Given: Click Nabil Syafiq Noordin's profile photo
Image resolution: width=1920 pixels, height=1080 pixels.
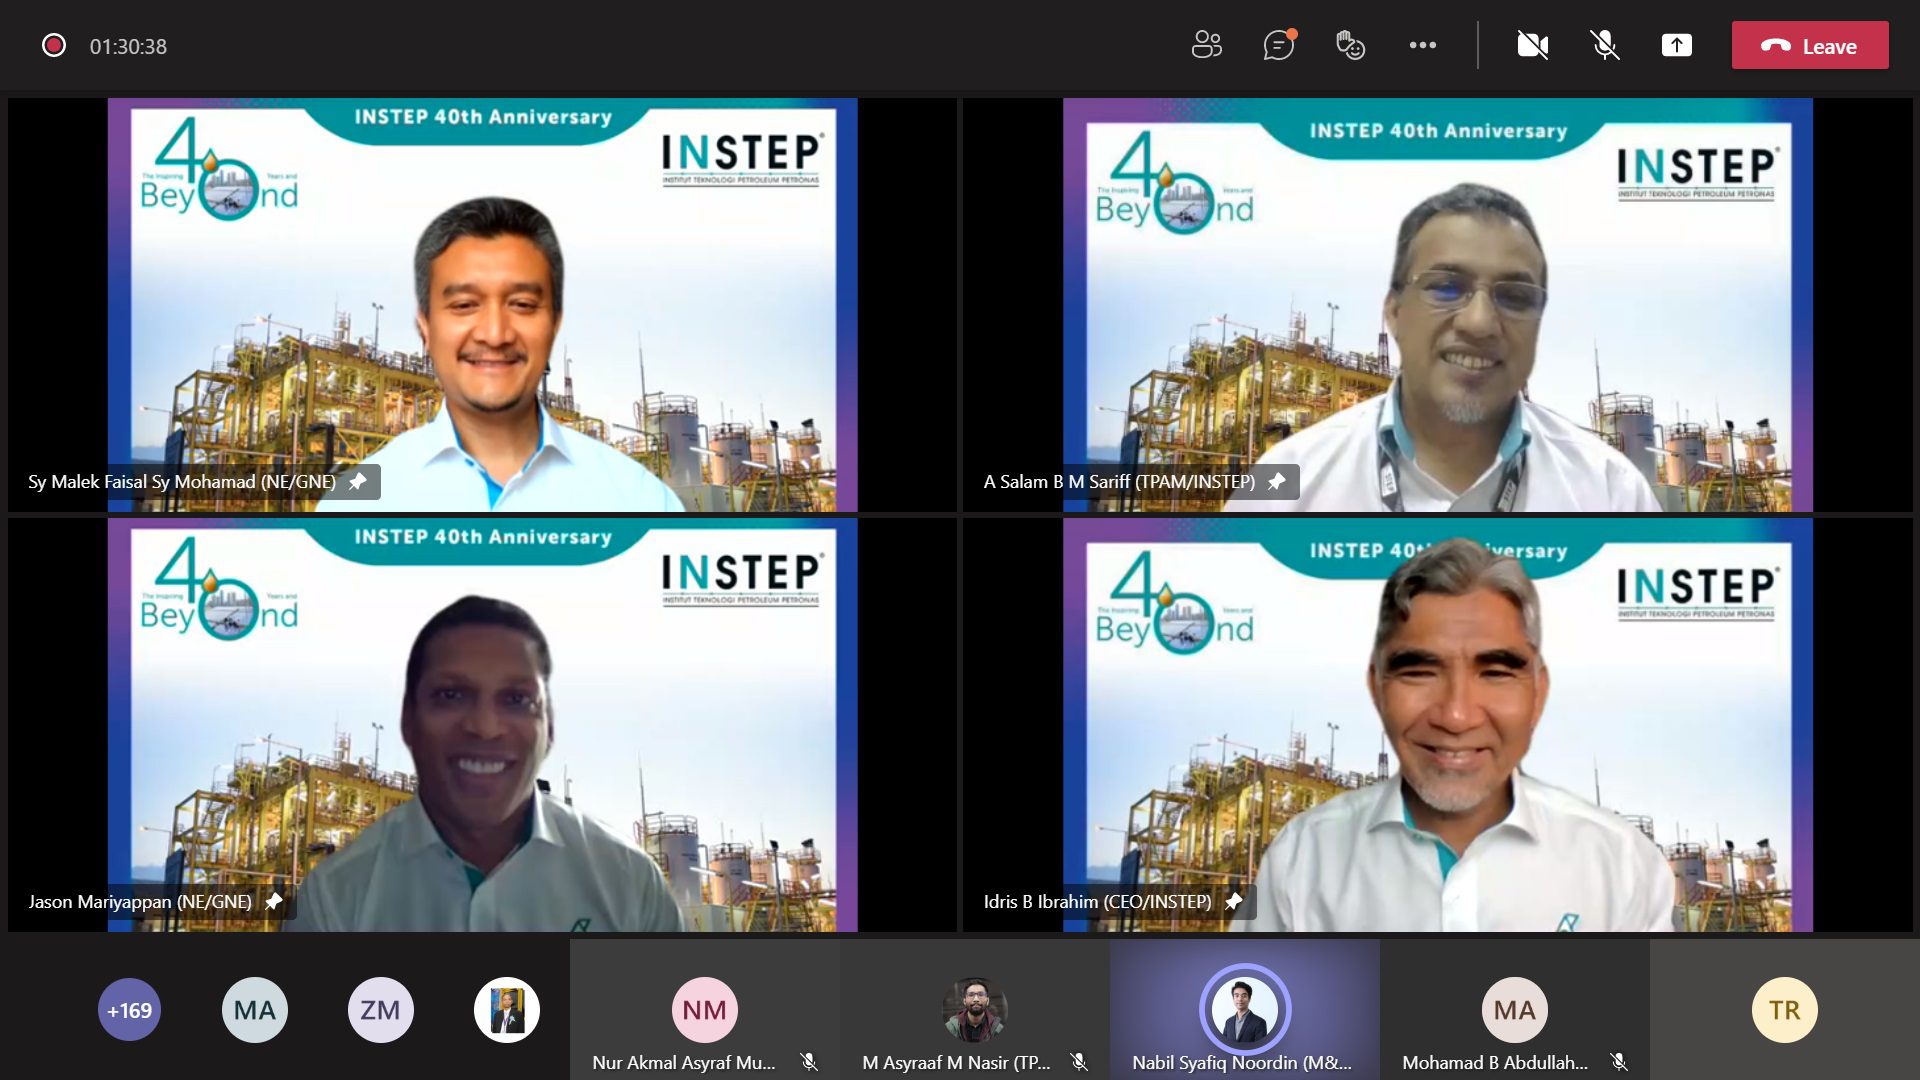Looking at the screenshot, I should pyautogui.click(x=1245, y=1010).
